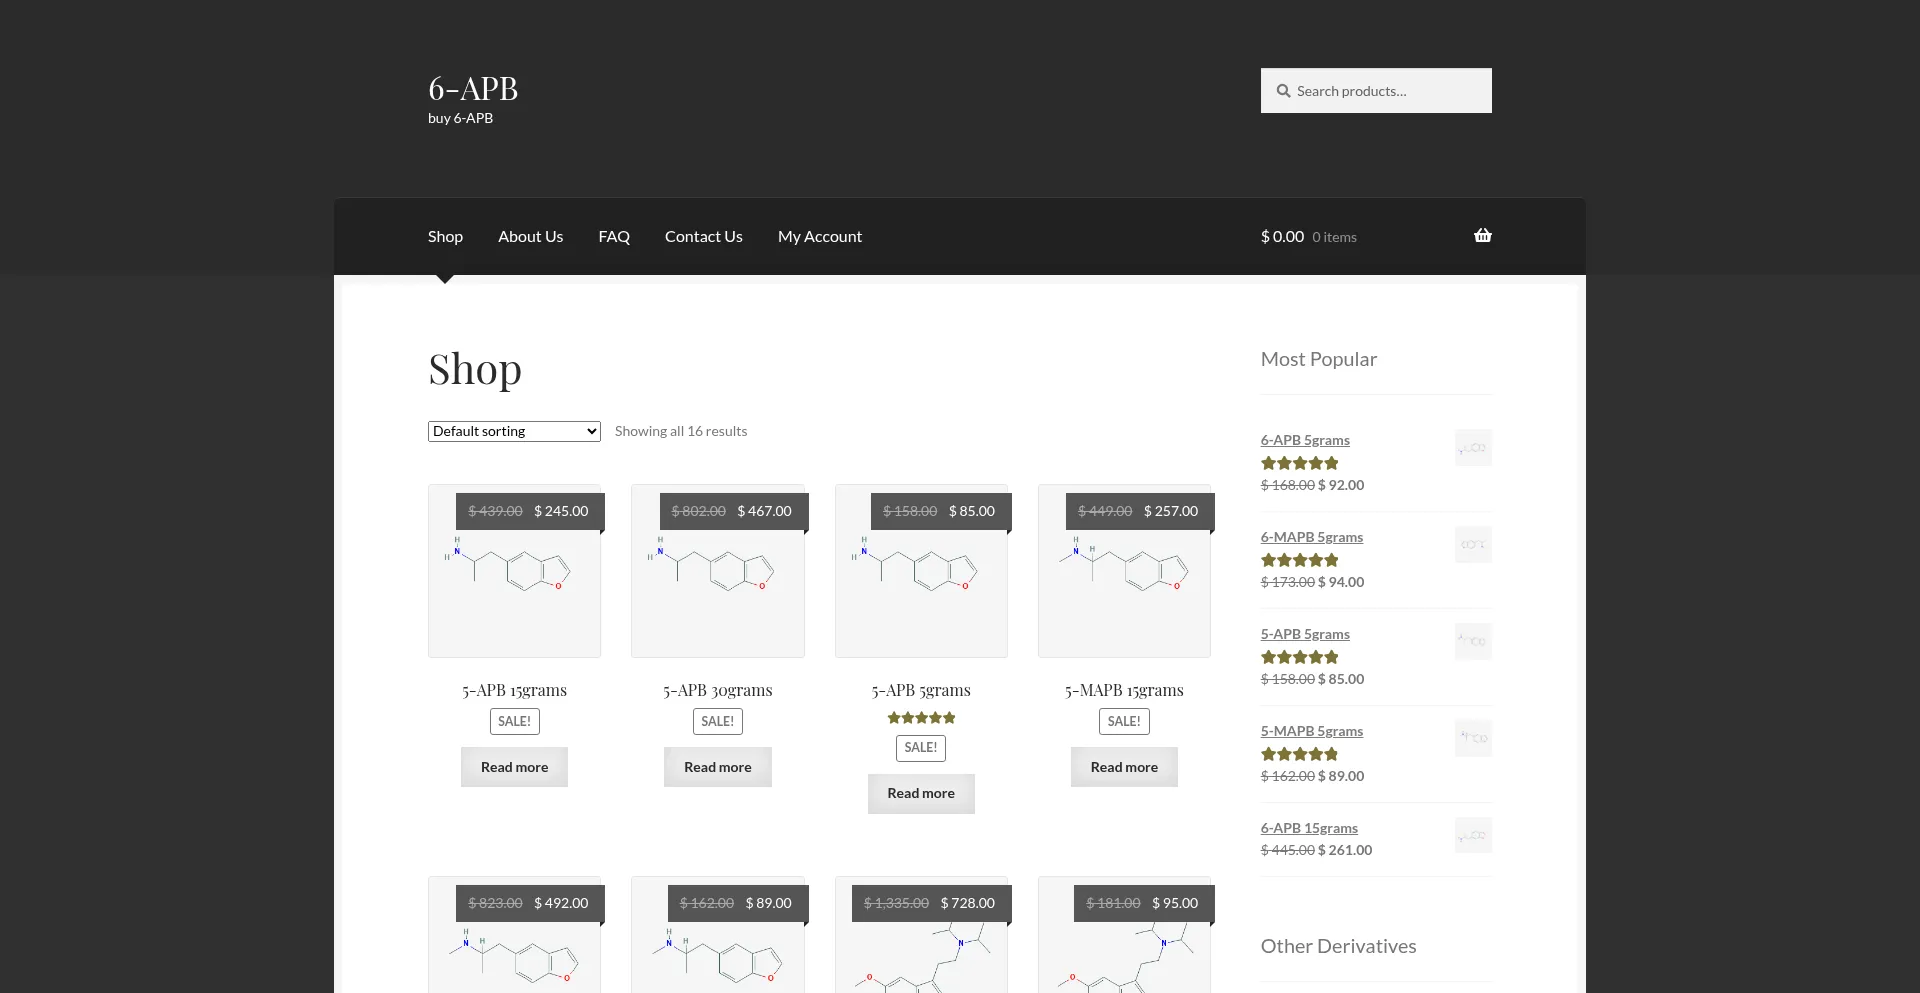Image resolution: width=1920 pixels, height=993 pixels.
Task: Click Read more under 5-APB 15grams
Action: coord(514,767)
